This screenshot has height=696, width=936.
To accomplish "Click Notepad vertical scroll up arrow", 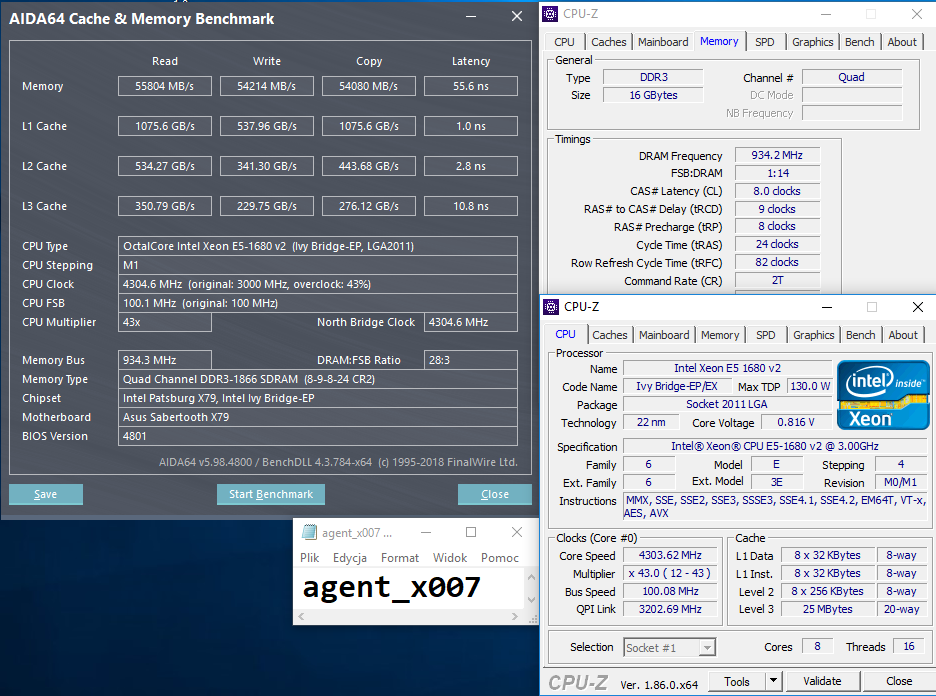I will tap(531, 577).
